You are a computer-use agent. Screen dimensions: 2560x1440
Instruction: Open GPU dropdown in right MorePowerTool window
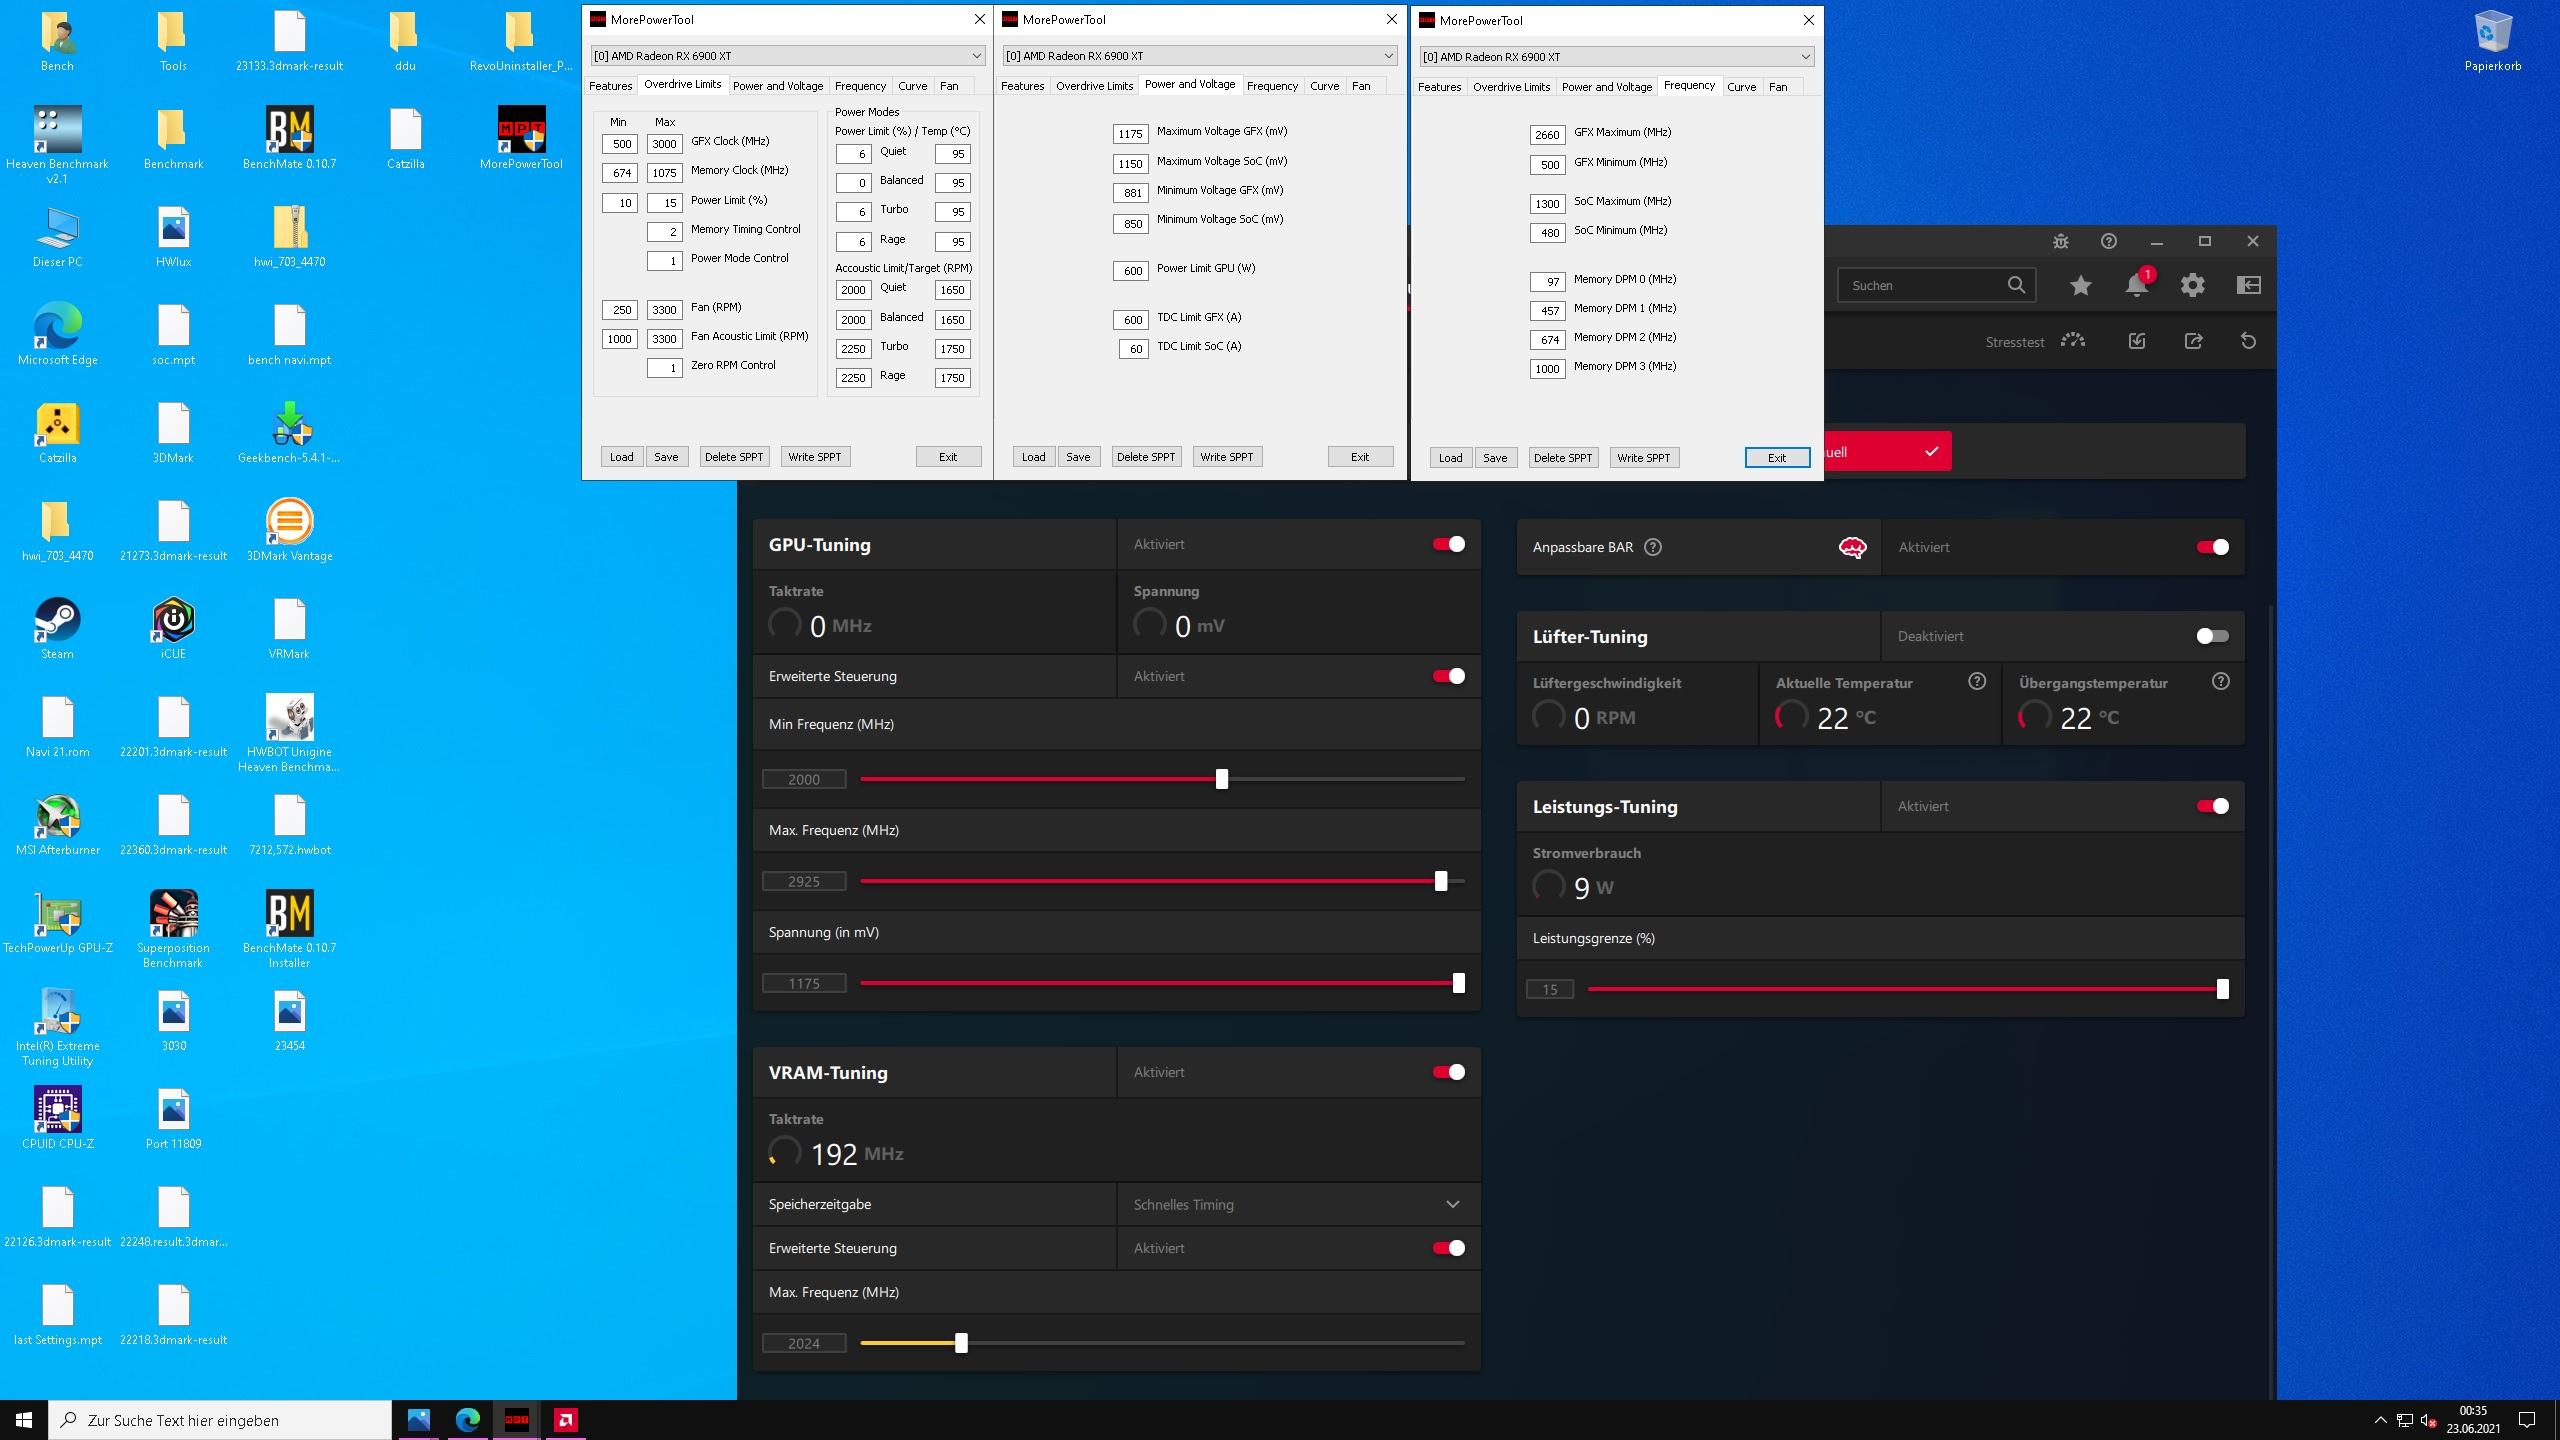(x=1616, y=57)
